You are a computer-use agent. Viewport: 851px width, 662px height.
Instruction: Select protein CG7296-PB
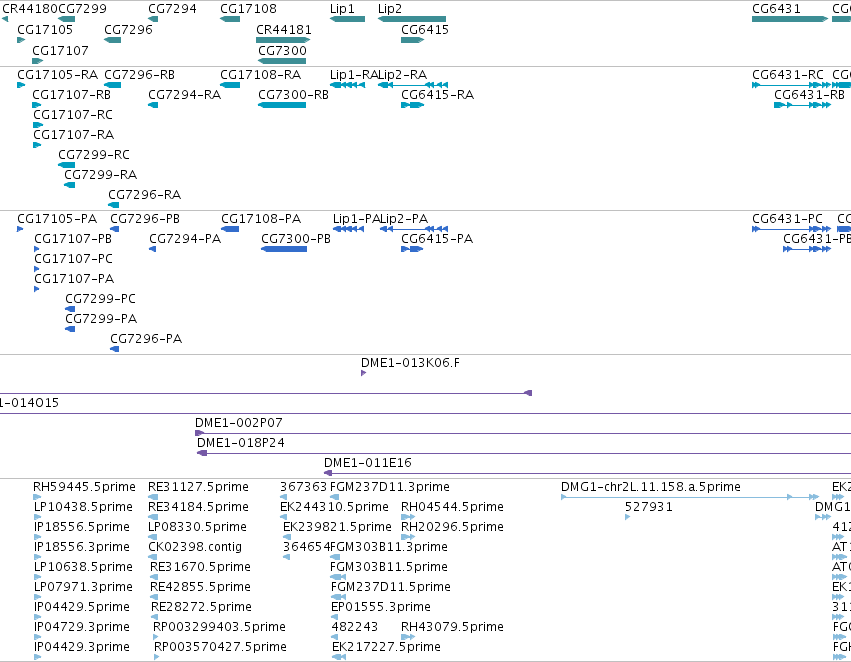[x=115, y=229]
